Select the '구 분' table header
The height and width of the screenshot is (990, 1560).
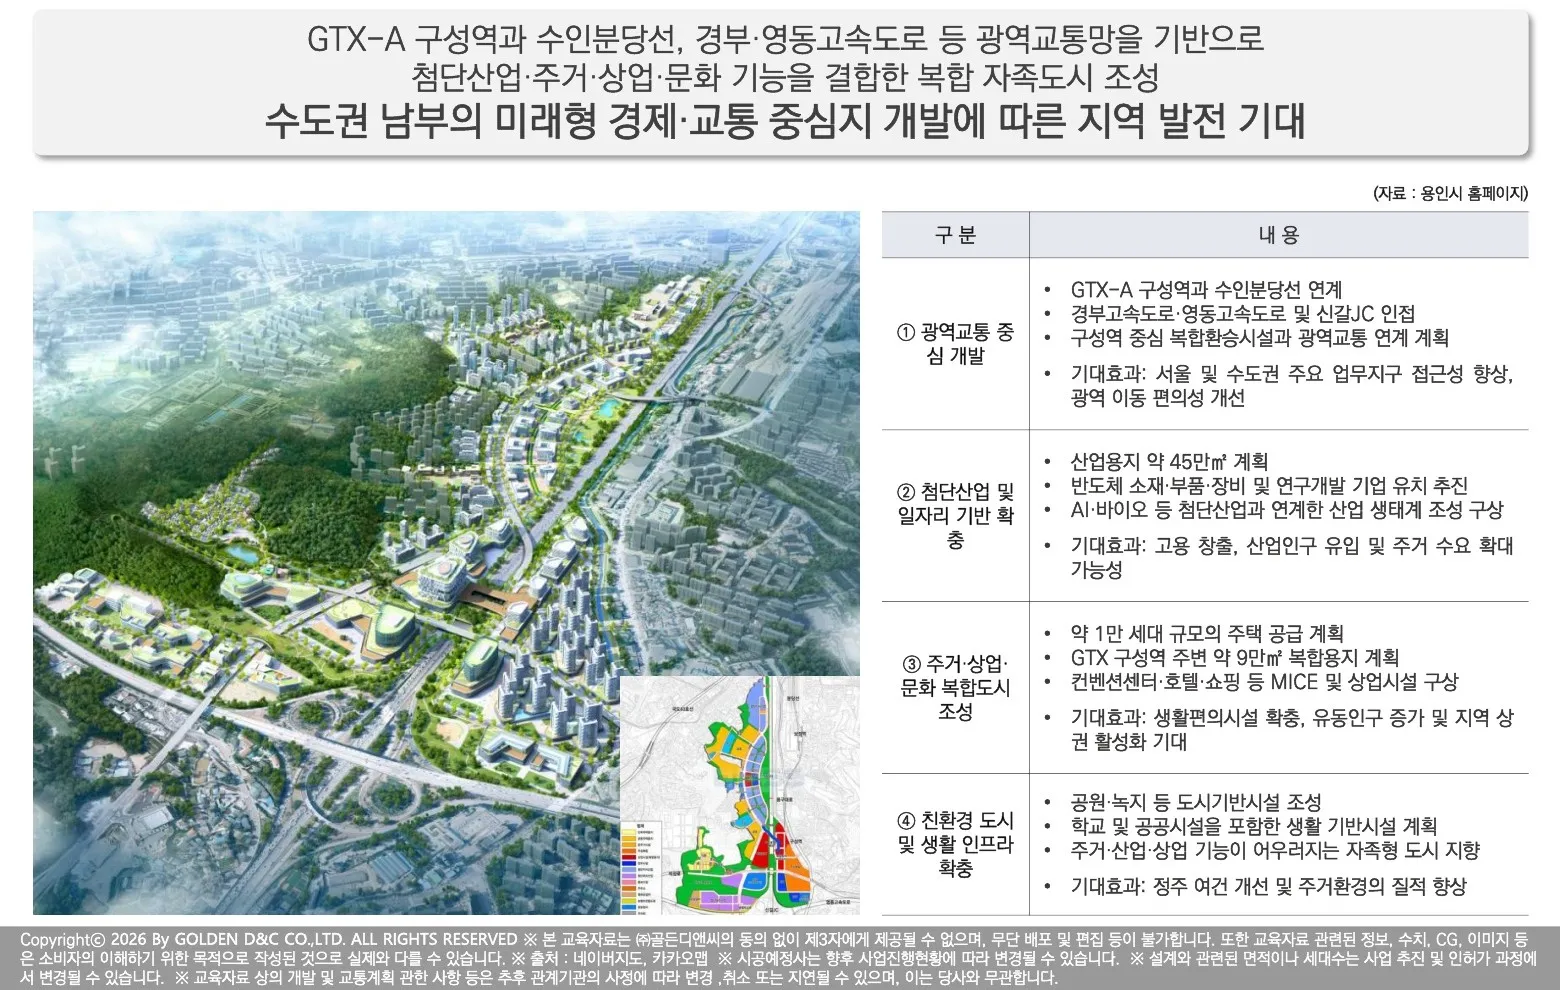coord(955,235)
